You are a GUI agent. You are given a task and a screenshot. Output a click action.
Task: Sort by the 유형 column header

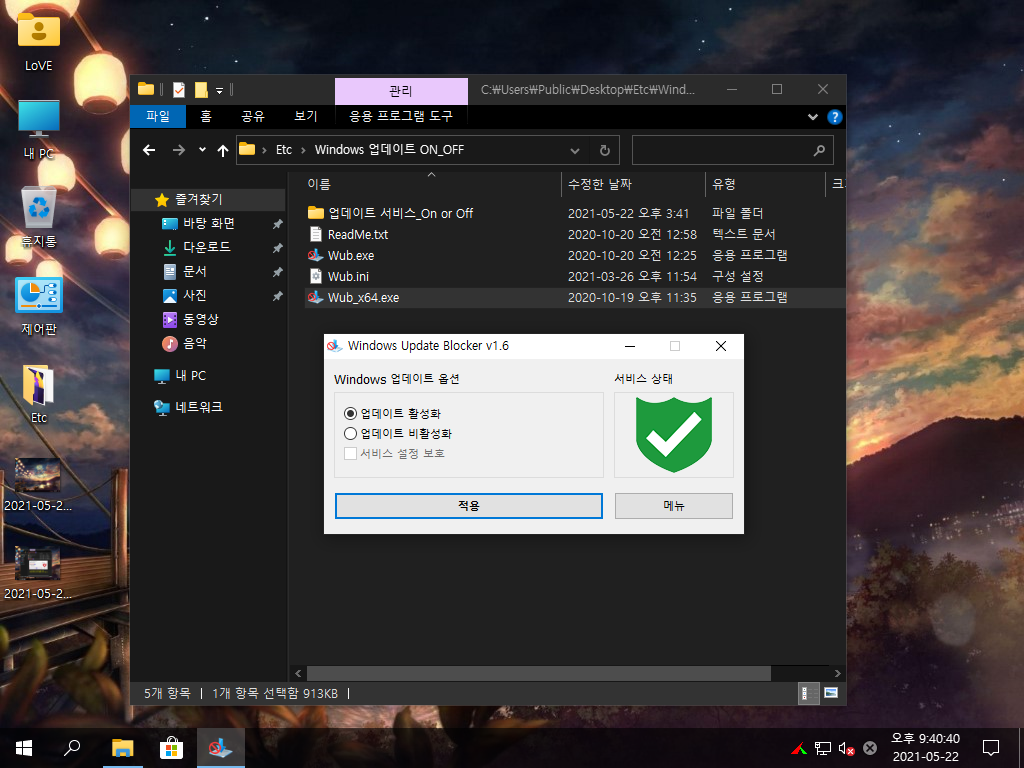765,184
